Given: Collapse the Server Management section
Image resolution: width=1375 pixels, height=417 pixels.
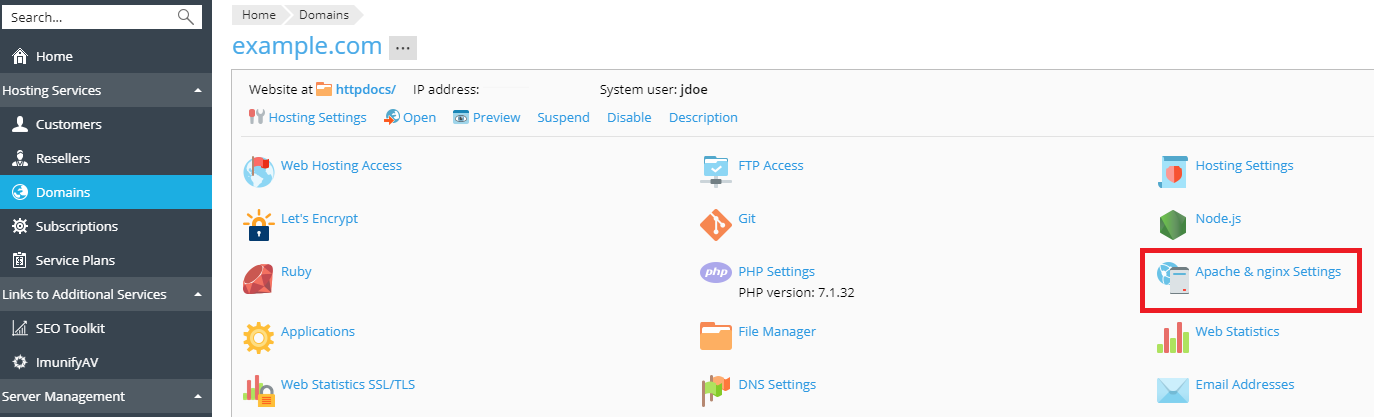Looking at the screenshot, I should (198, 397).
